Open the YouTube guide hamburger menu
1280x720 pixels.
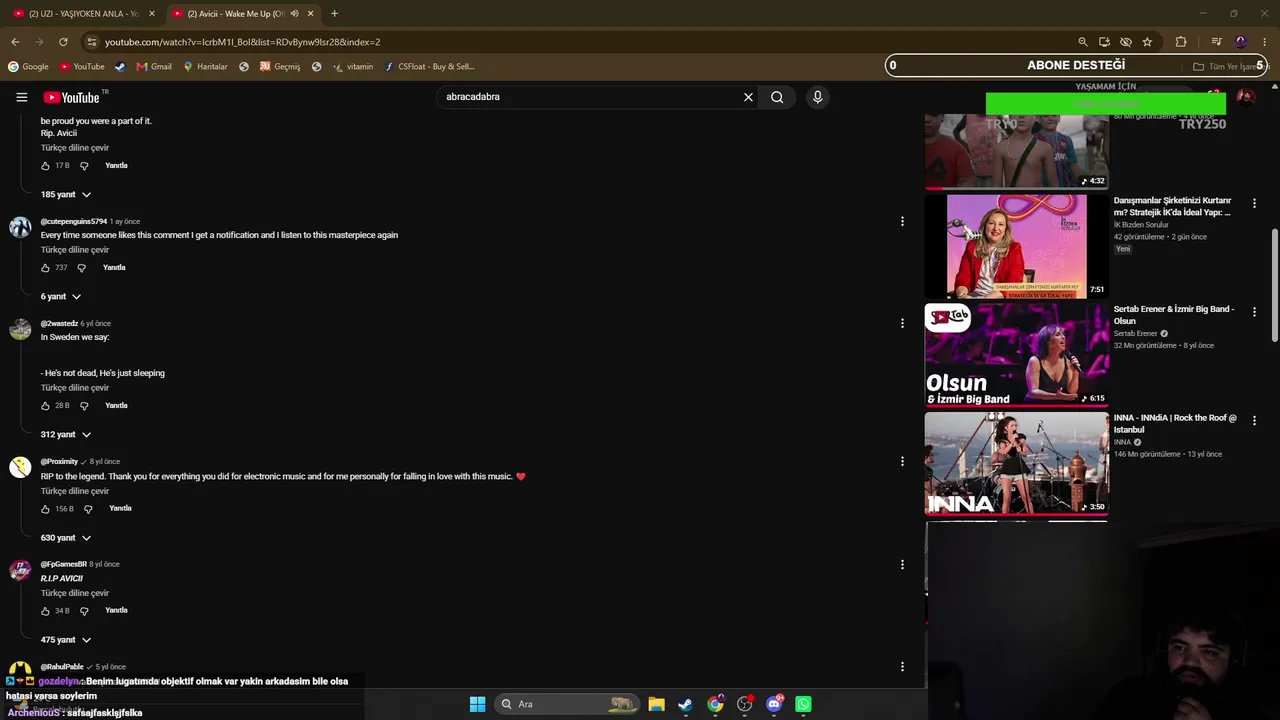click(21, 97)
